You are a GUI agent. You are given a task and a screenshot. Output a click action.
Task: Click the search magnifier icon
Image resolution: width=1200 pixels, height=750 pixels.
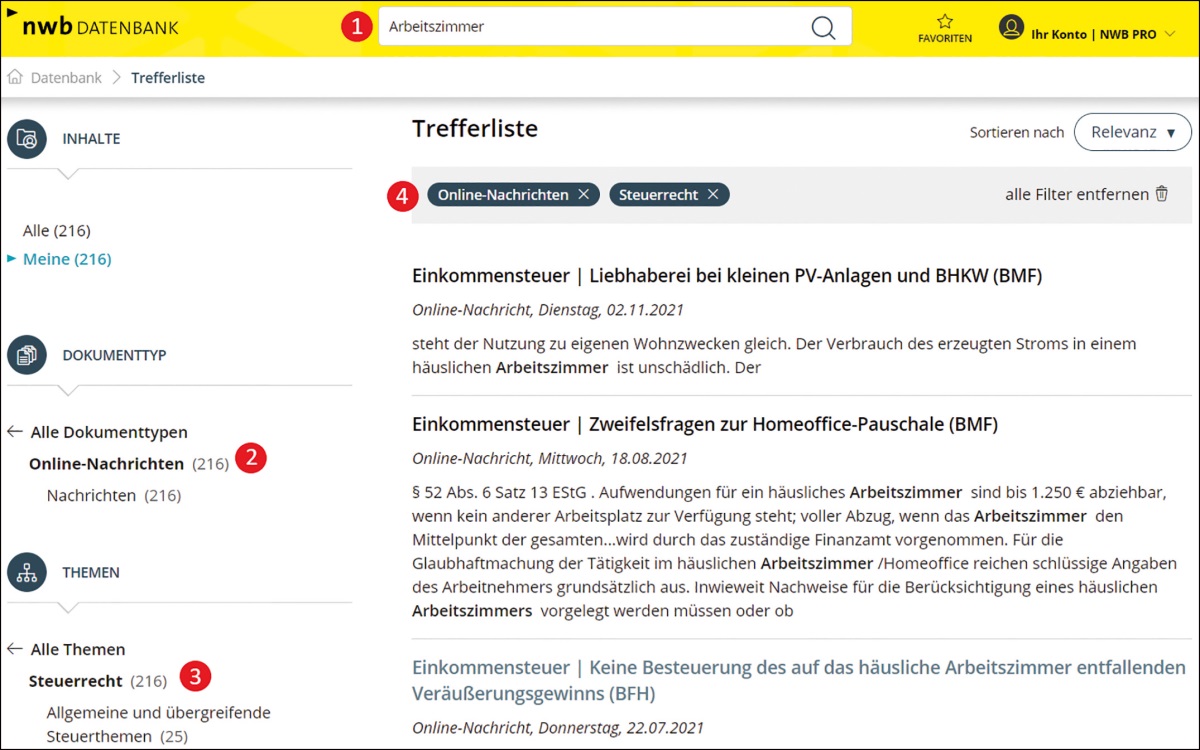click(x=822, y=27)
